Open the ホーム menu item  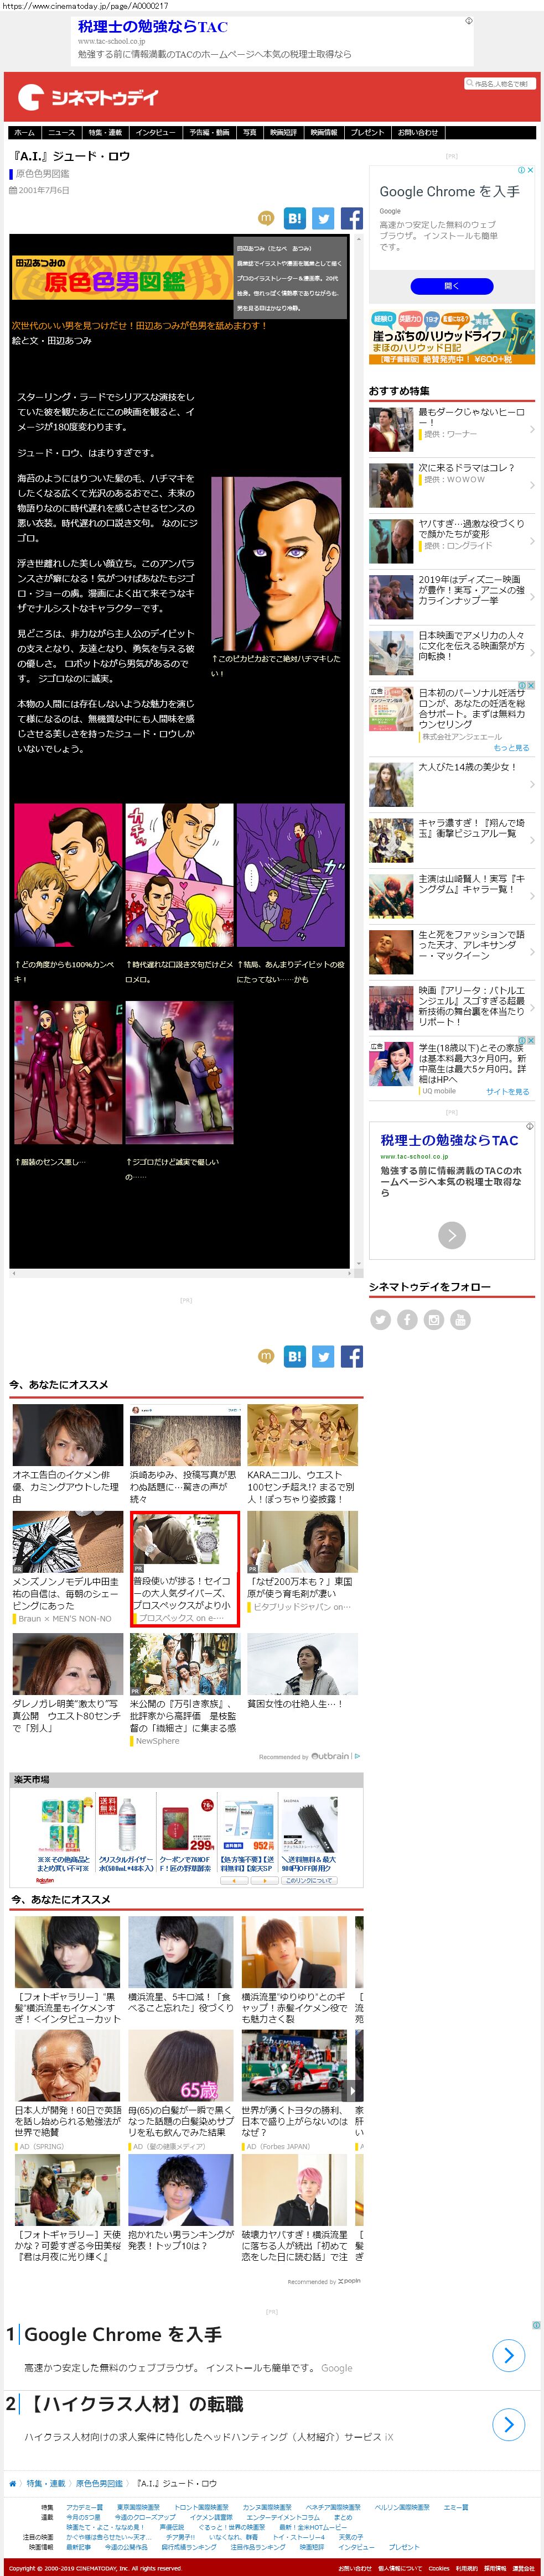pyautogui.click(x=24, y=132)
